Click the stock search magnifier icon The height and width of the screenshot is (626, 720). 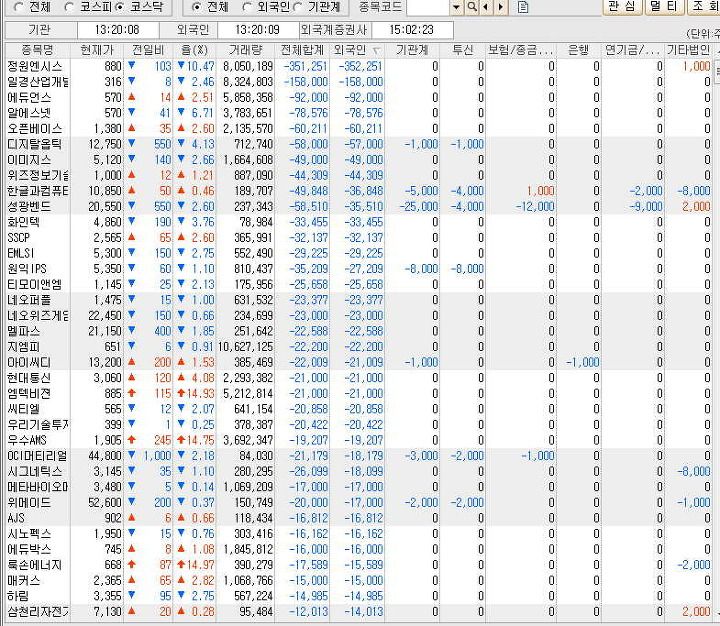pyautogui.click(x=472, y=7)
